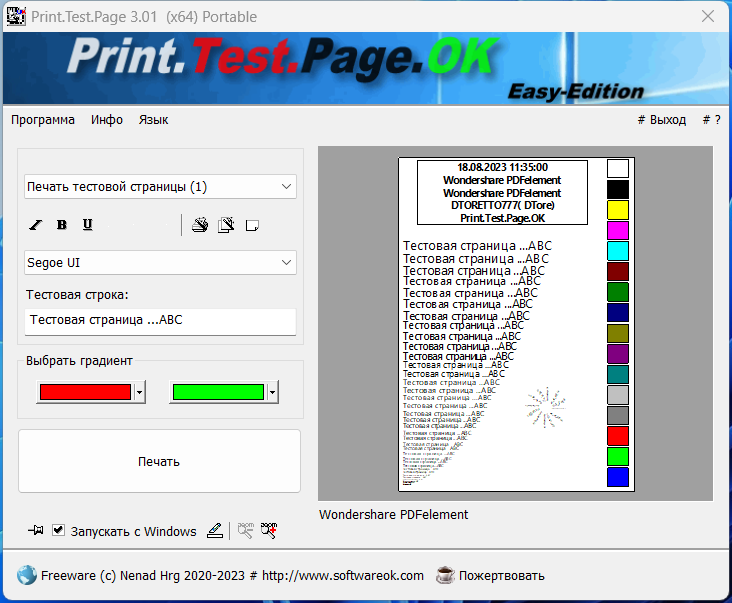Screen dimensions: 732x603
Task: Click the red gradient start color swatch
Action: 85,392
